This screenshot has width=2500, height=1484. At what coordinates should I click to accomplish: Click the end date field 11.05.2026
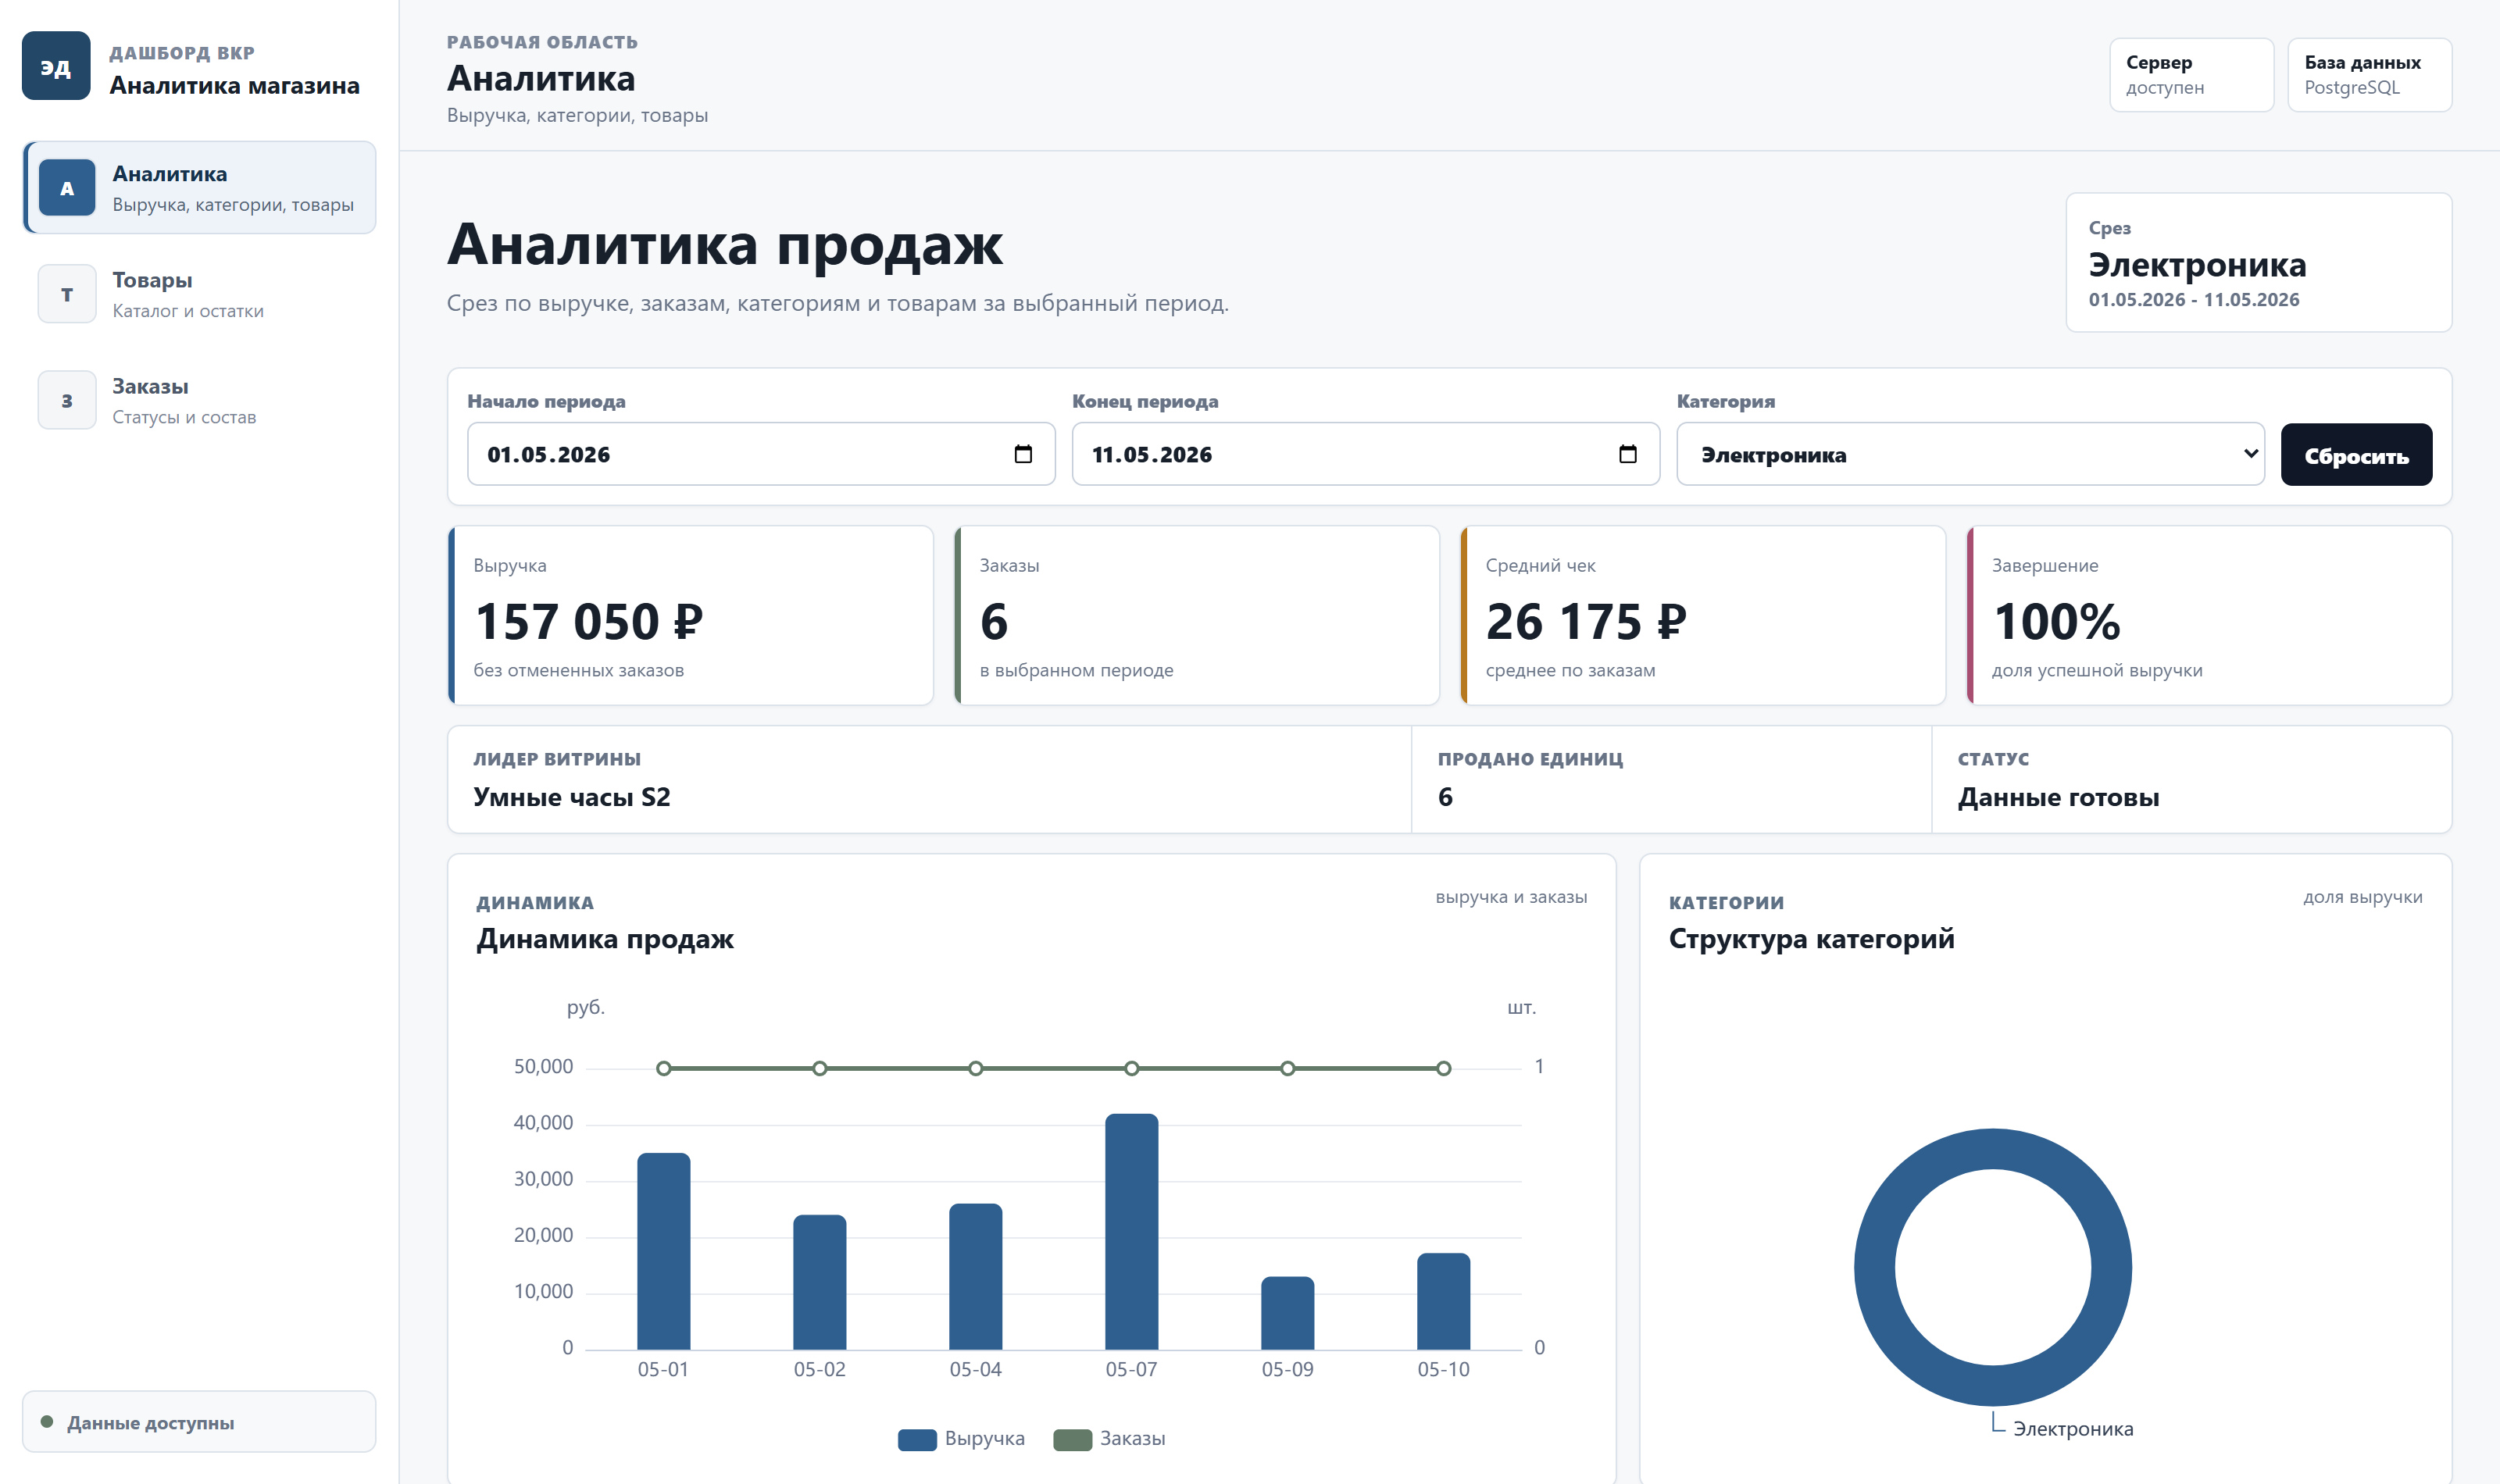pyautogui.click(x=1365, y=454)
